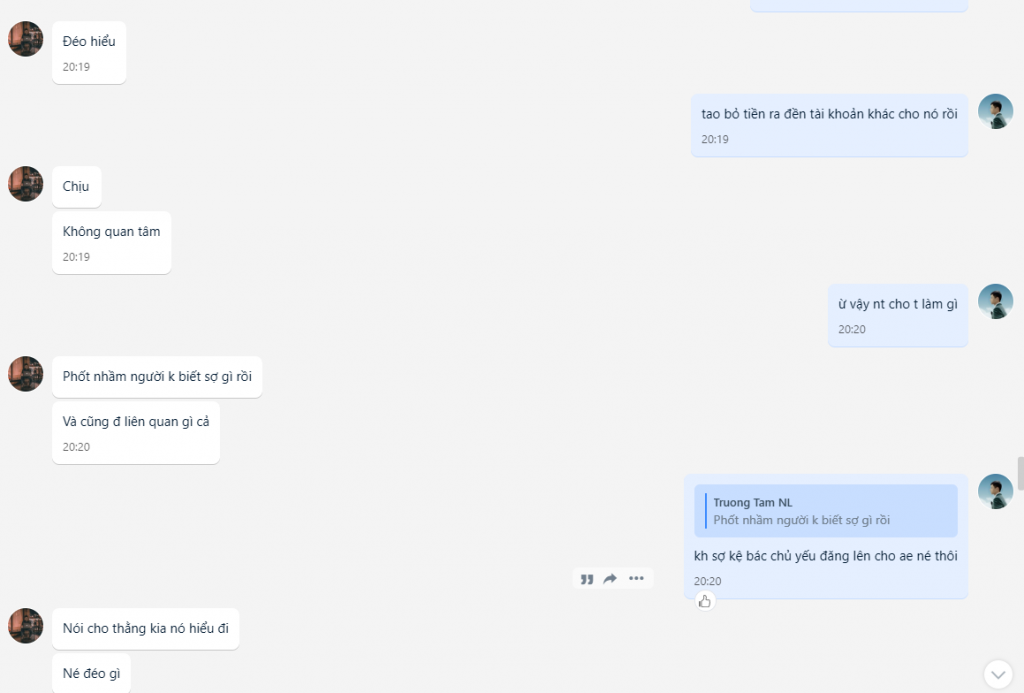This screenshot has height=693, width=1024.
Task: Select 'Và cũng đ liên quan gì cả' bubble
Action: tap(136, 432)
